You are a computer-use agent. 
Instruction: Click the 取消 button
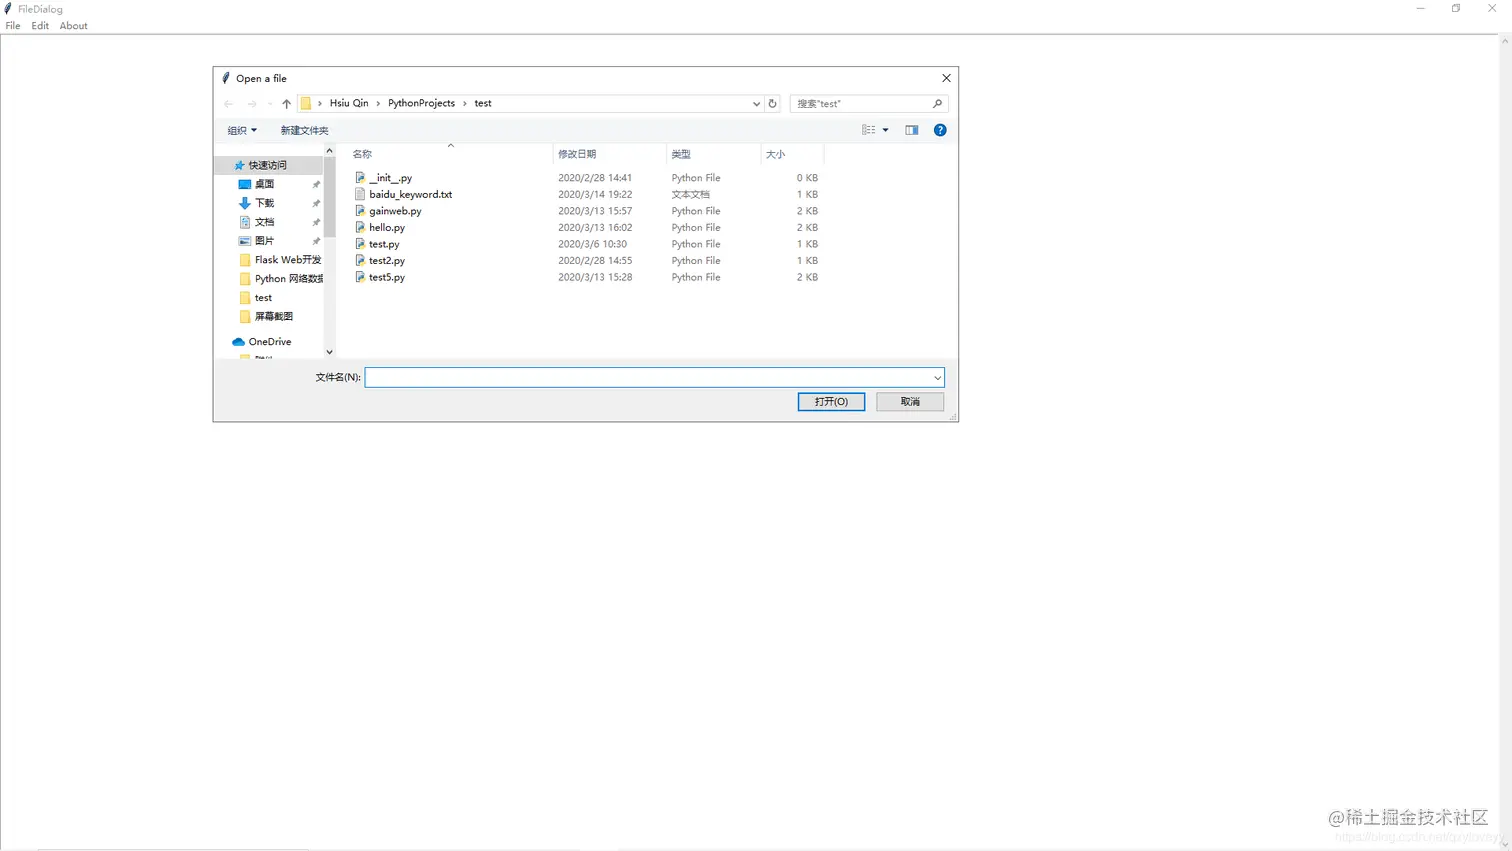coord(910,401)
